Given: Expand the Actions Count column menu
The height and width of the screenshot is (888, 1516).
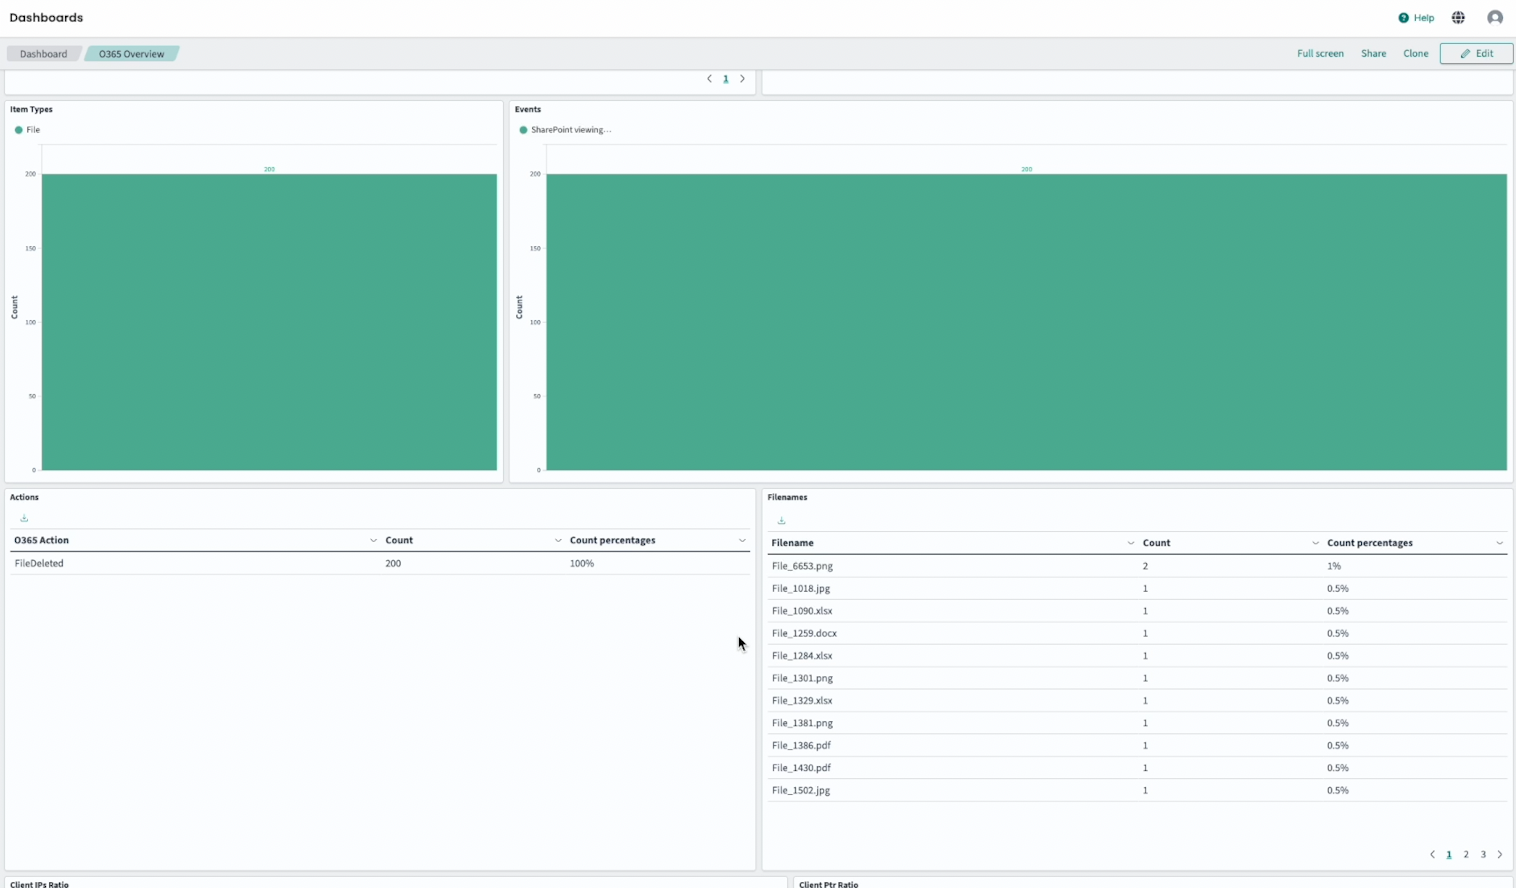Looking at the screenshot, I should pos(558,541).
